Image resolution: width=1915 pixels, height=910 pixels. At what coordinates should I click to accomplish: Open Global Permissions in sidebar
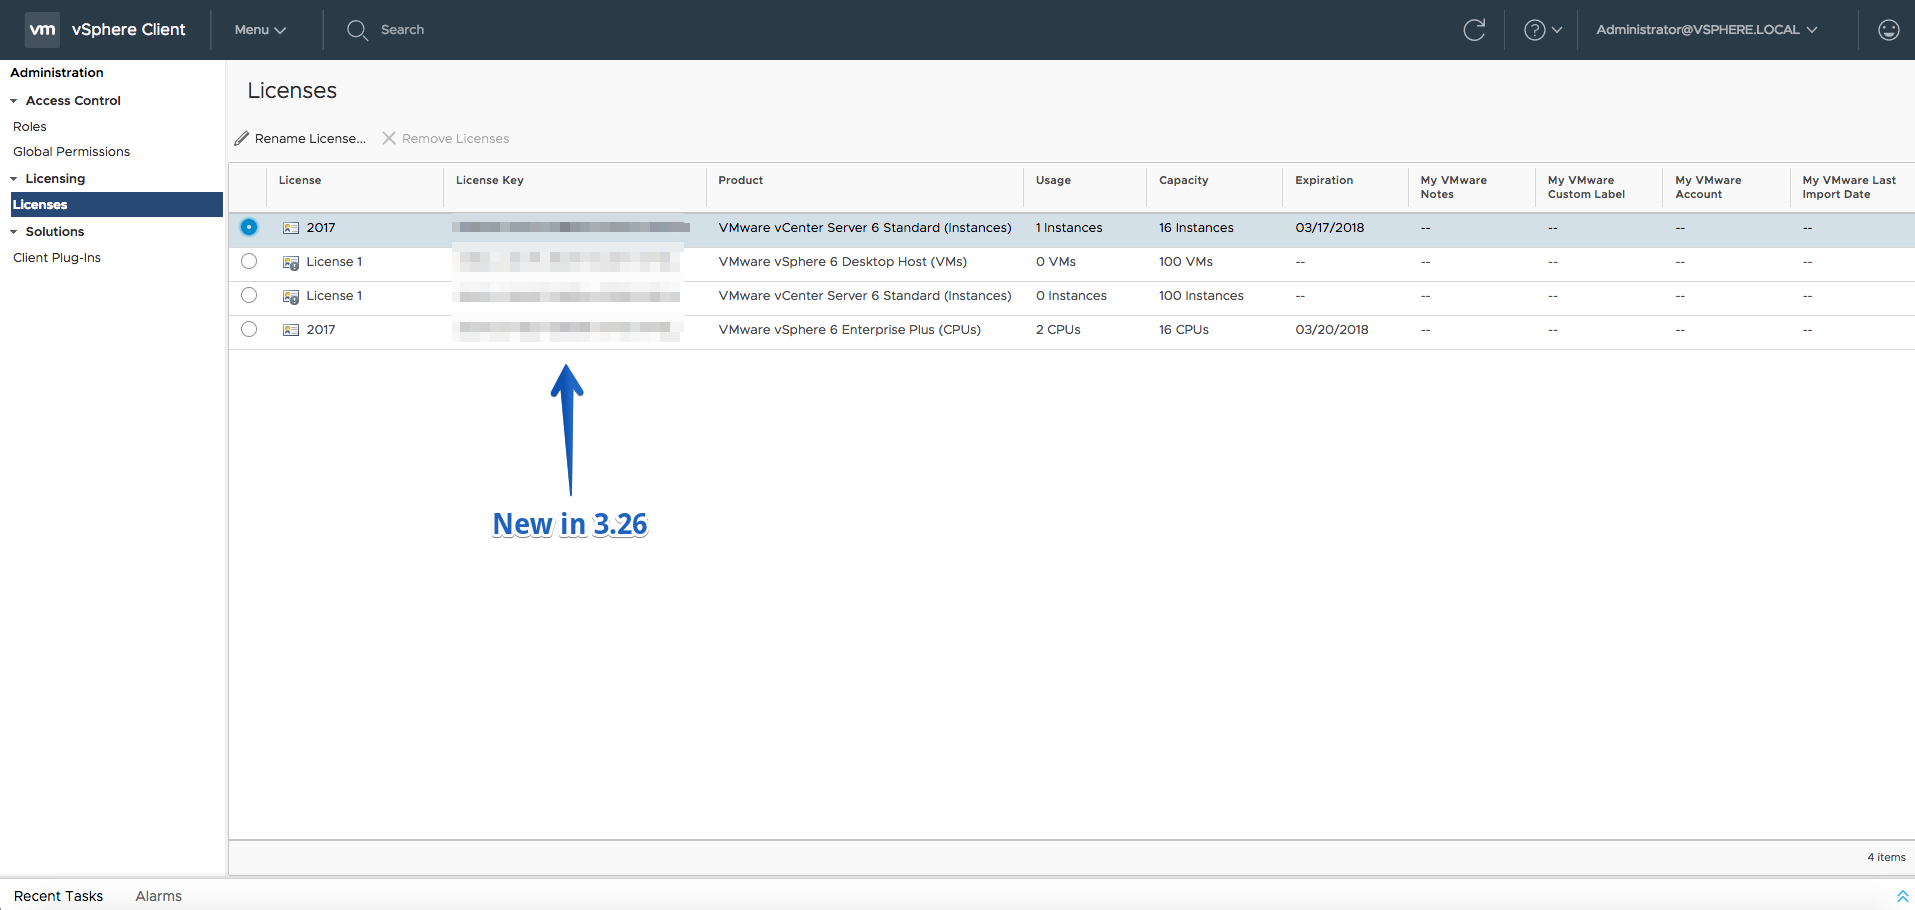click(x=71, y=152)
